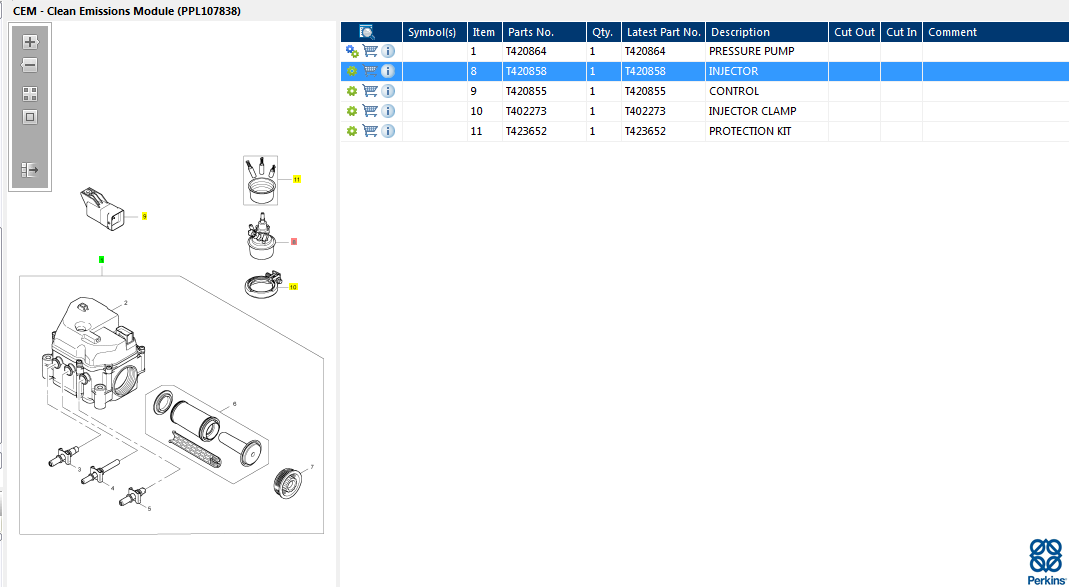This screenshot has width=1069, height=587.
Task: Click gear icon on CONTROL row
Action: point(352,91)
